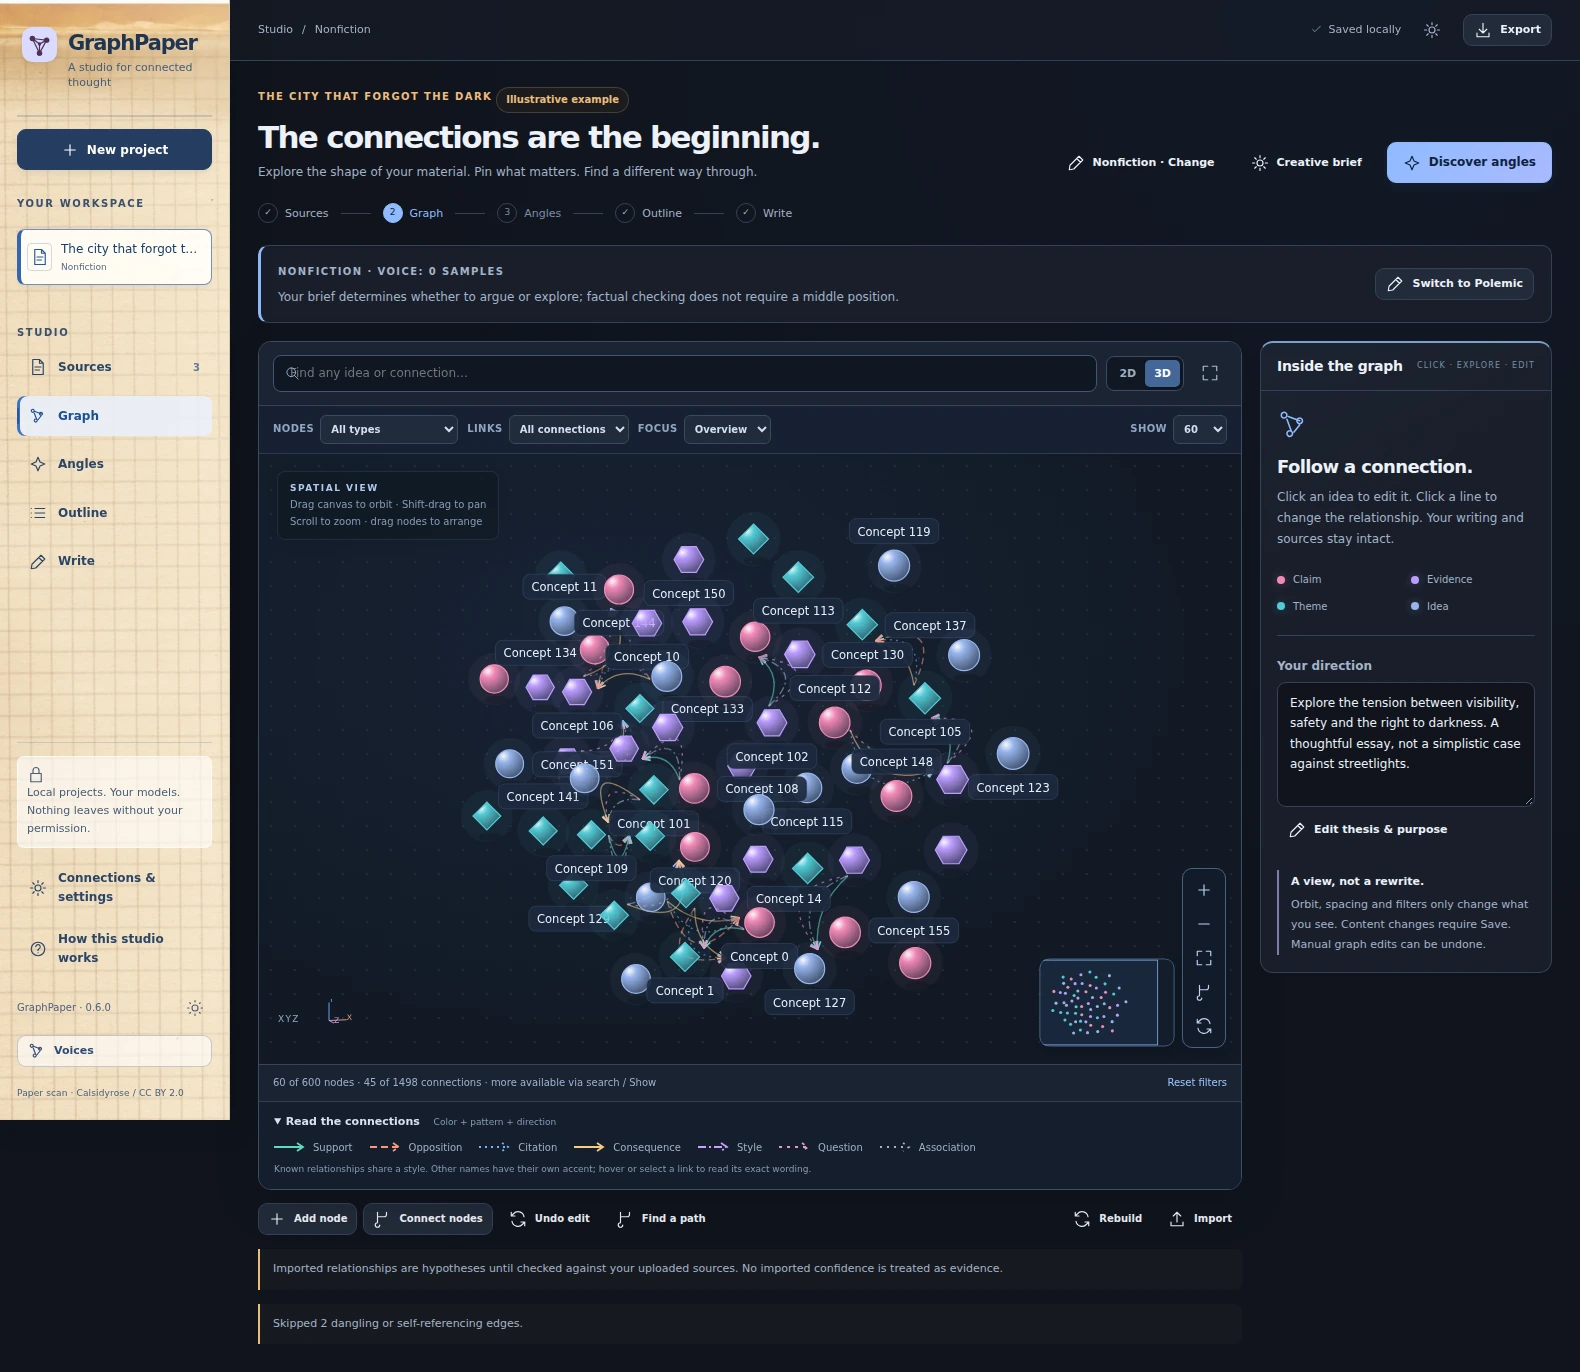Zoom in with the plus graph control
The image size is (1580, 1372).
1204,890
